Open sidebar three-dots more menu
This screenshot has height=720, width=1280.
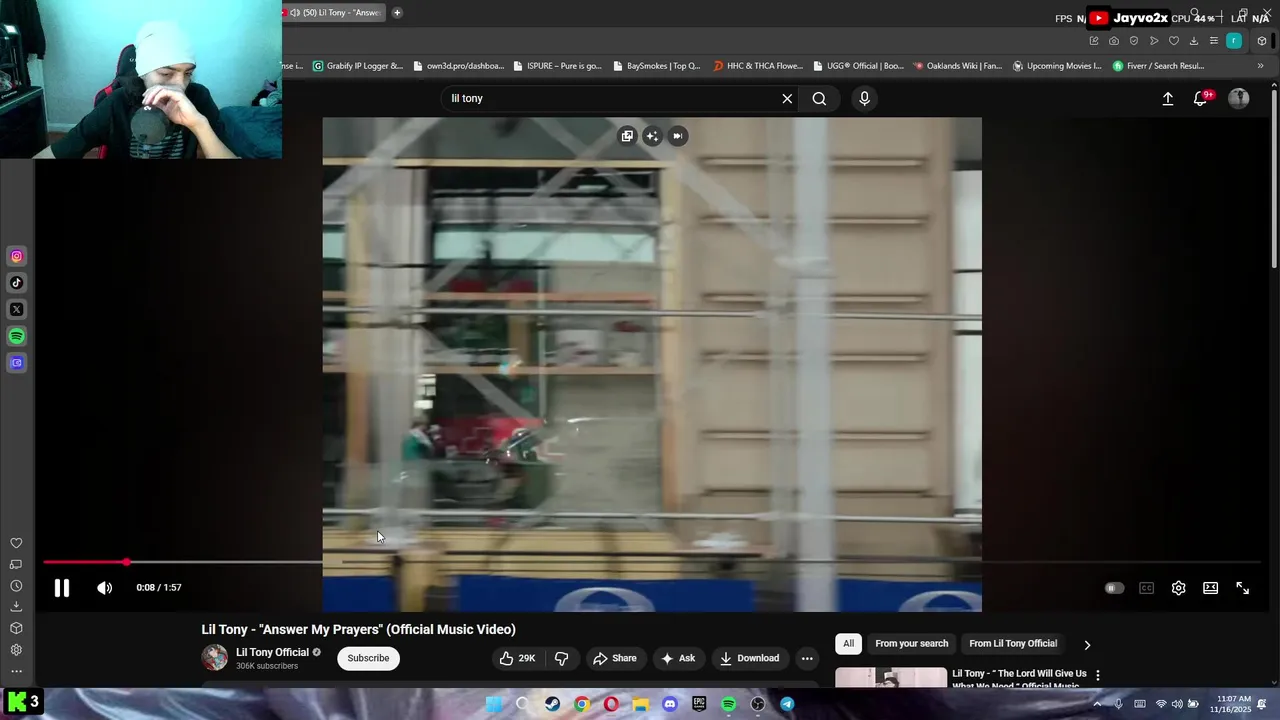[16, 672]
